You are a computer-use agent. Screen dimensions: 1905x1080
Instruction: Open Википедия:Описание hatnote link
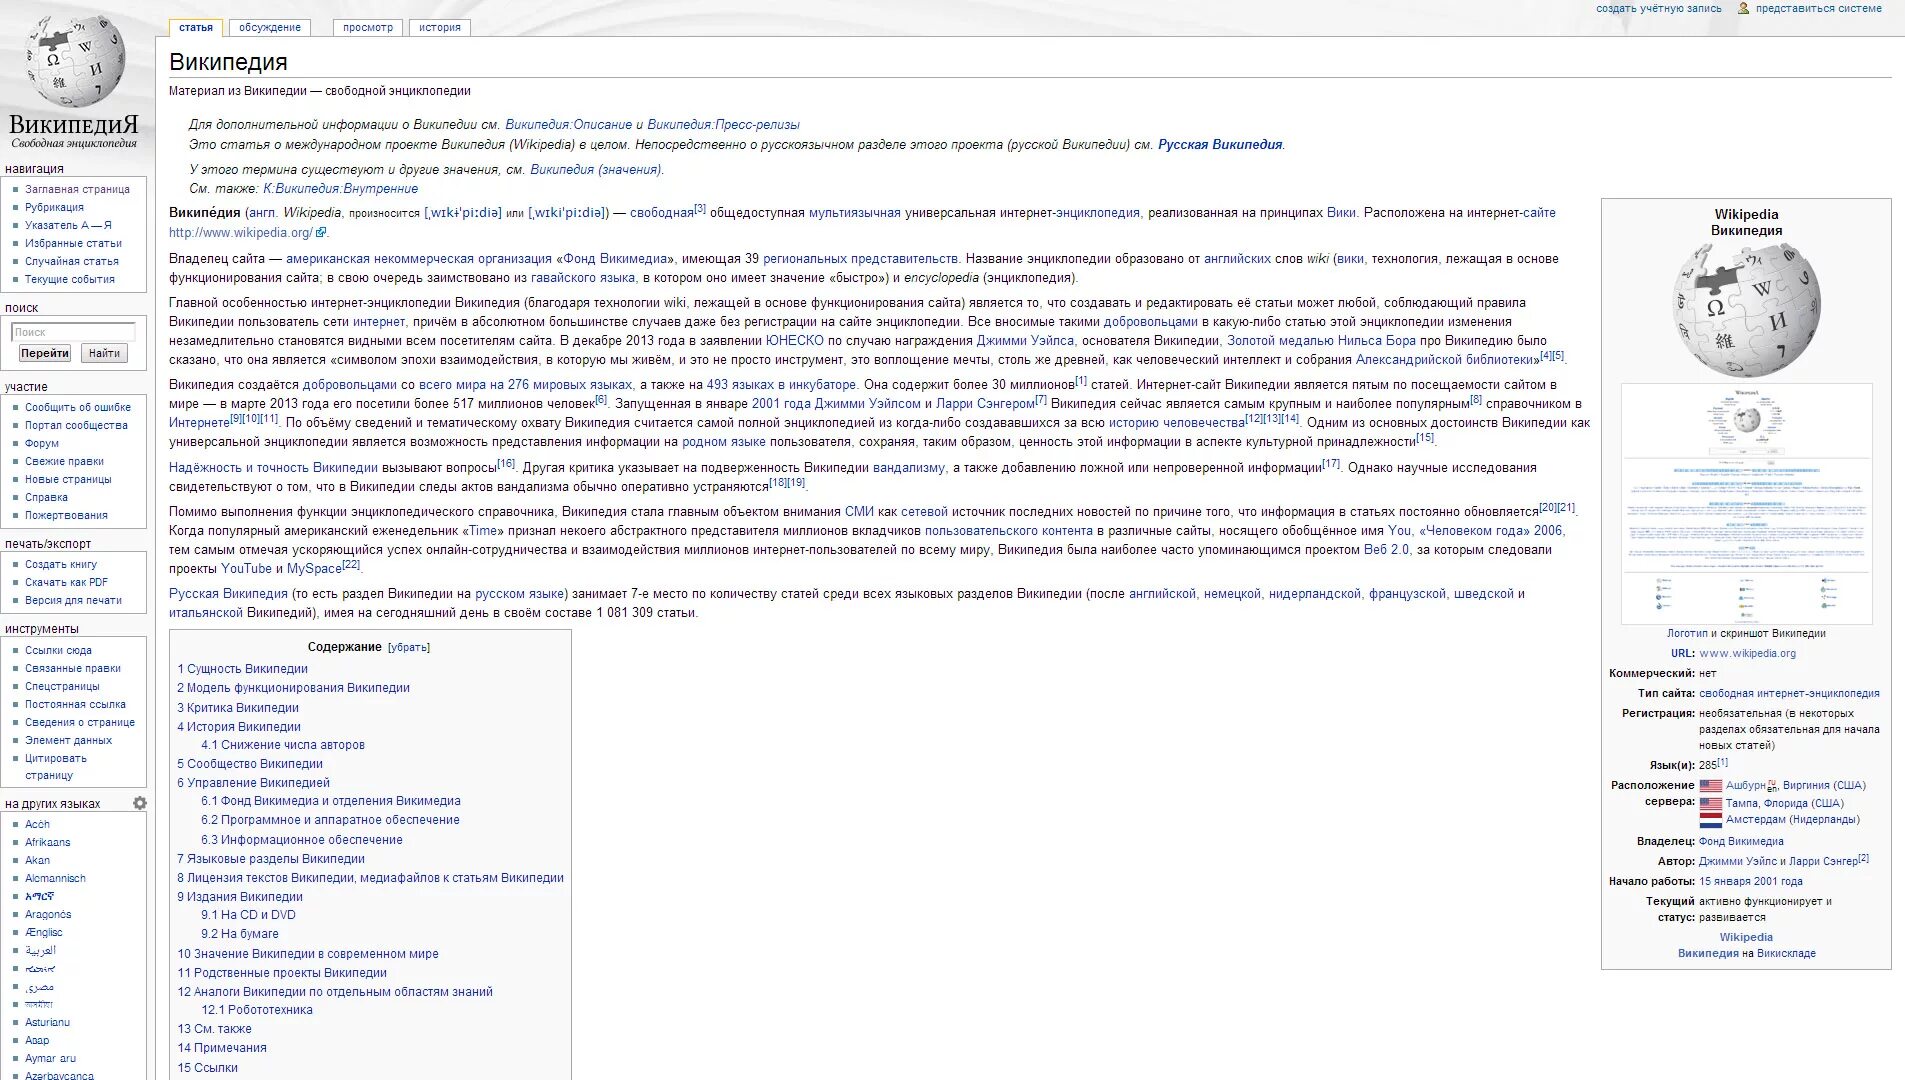568,125
